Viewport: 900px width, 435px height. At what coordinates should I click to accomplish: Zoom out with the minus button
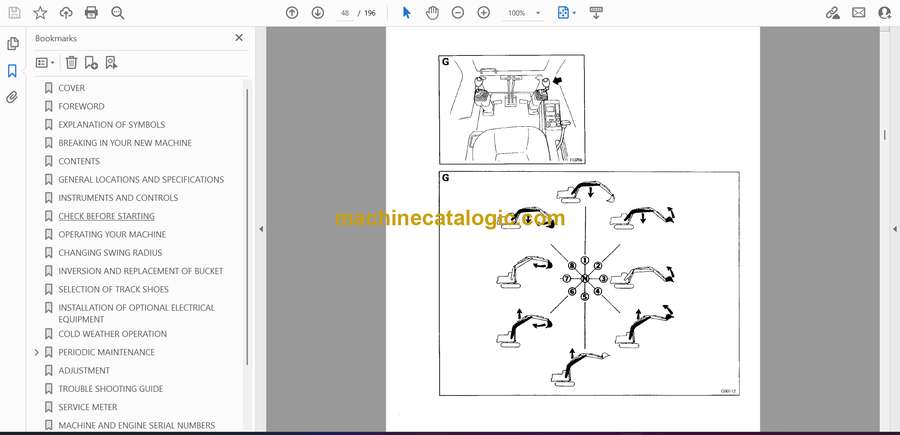pos(457,13)
